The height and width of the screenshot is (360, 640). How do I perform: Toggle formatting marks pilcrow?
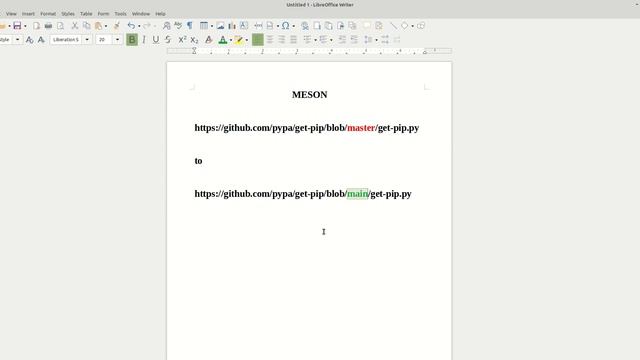[190, 26]
